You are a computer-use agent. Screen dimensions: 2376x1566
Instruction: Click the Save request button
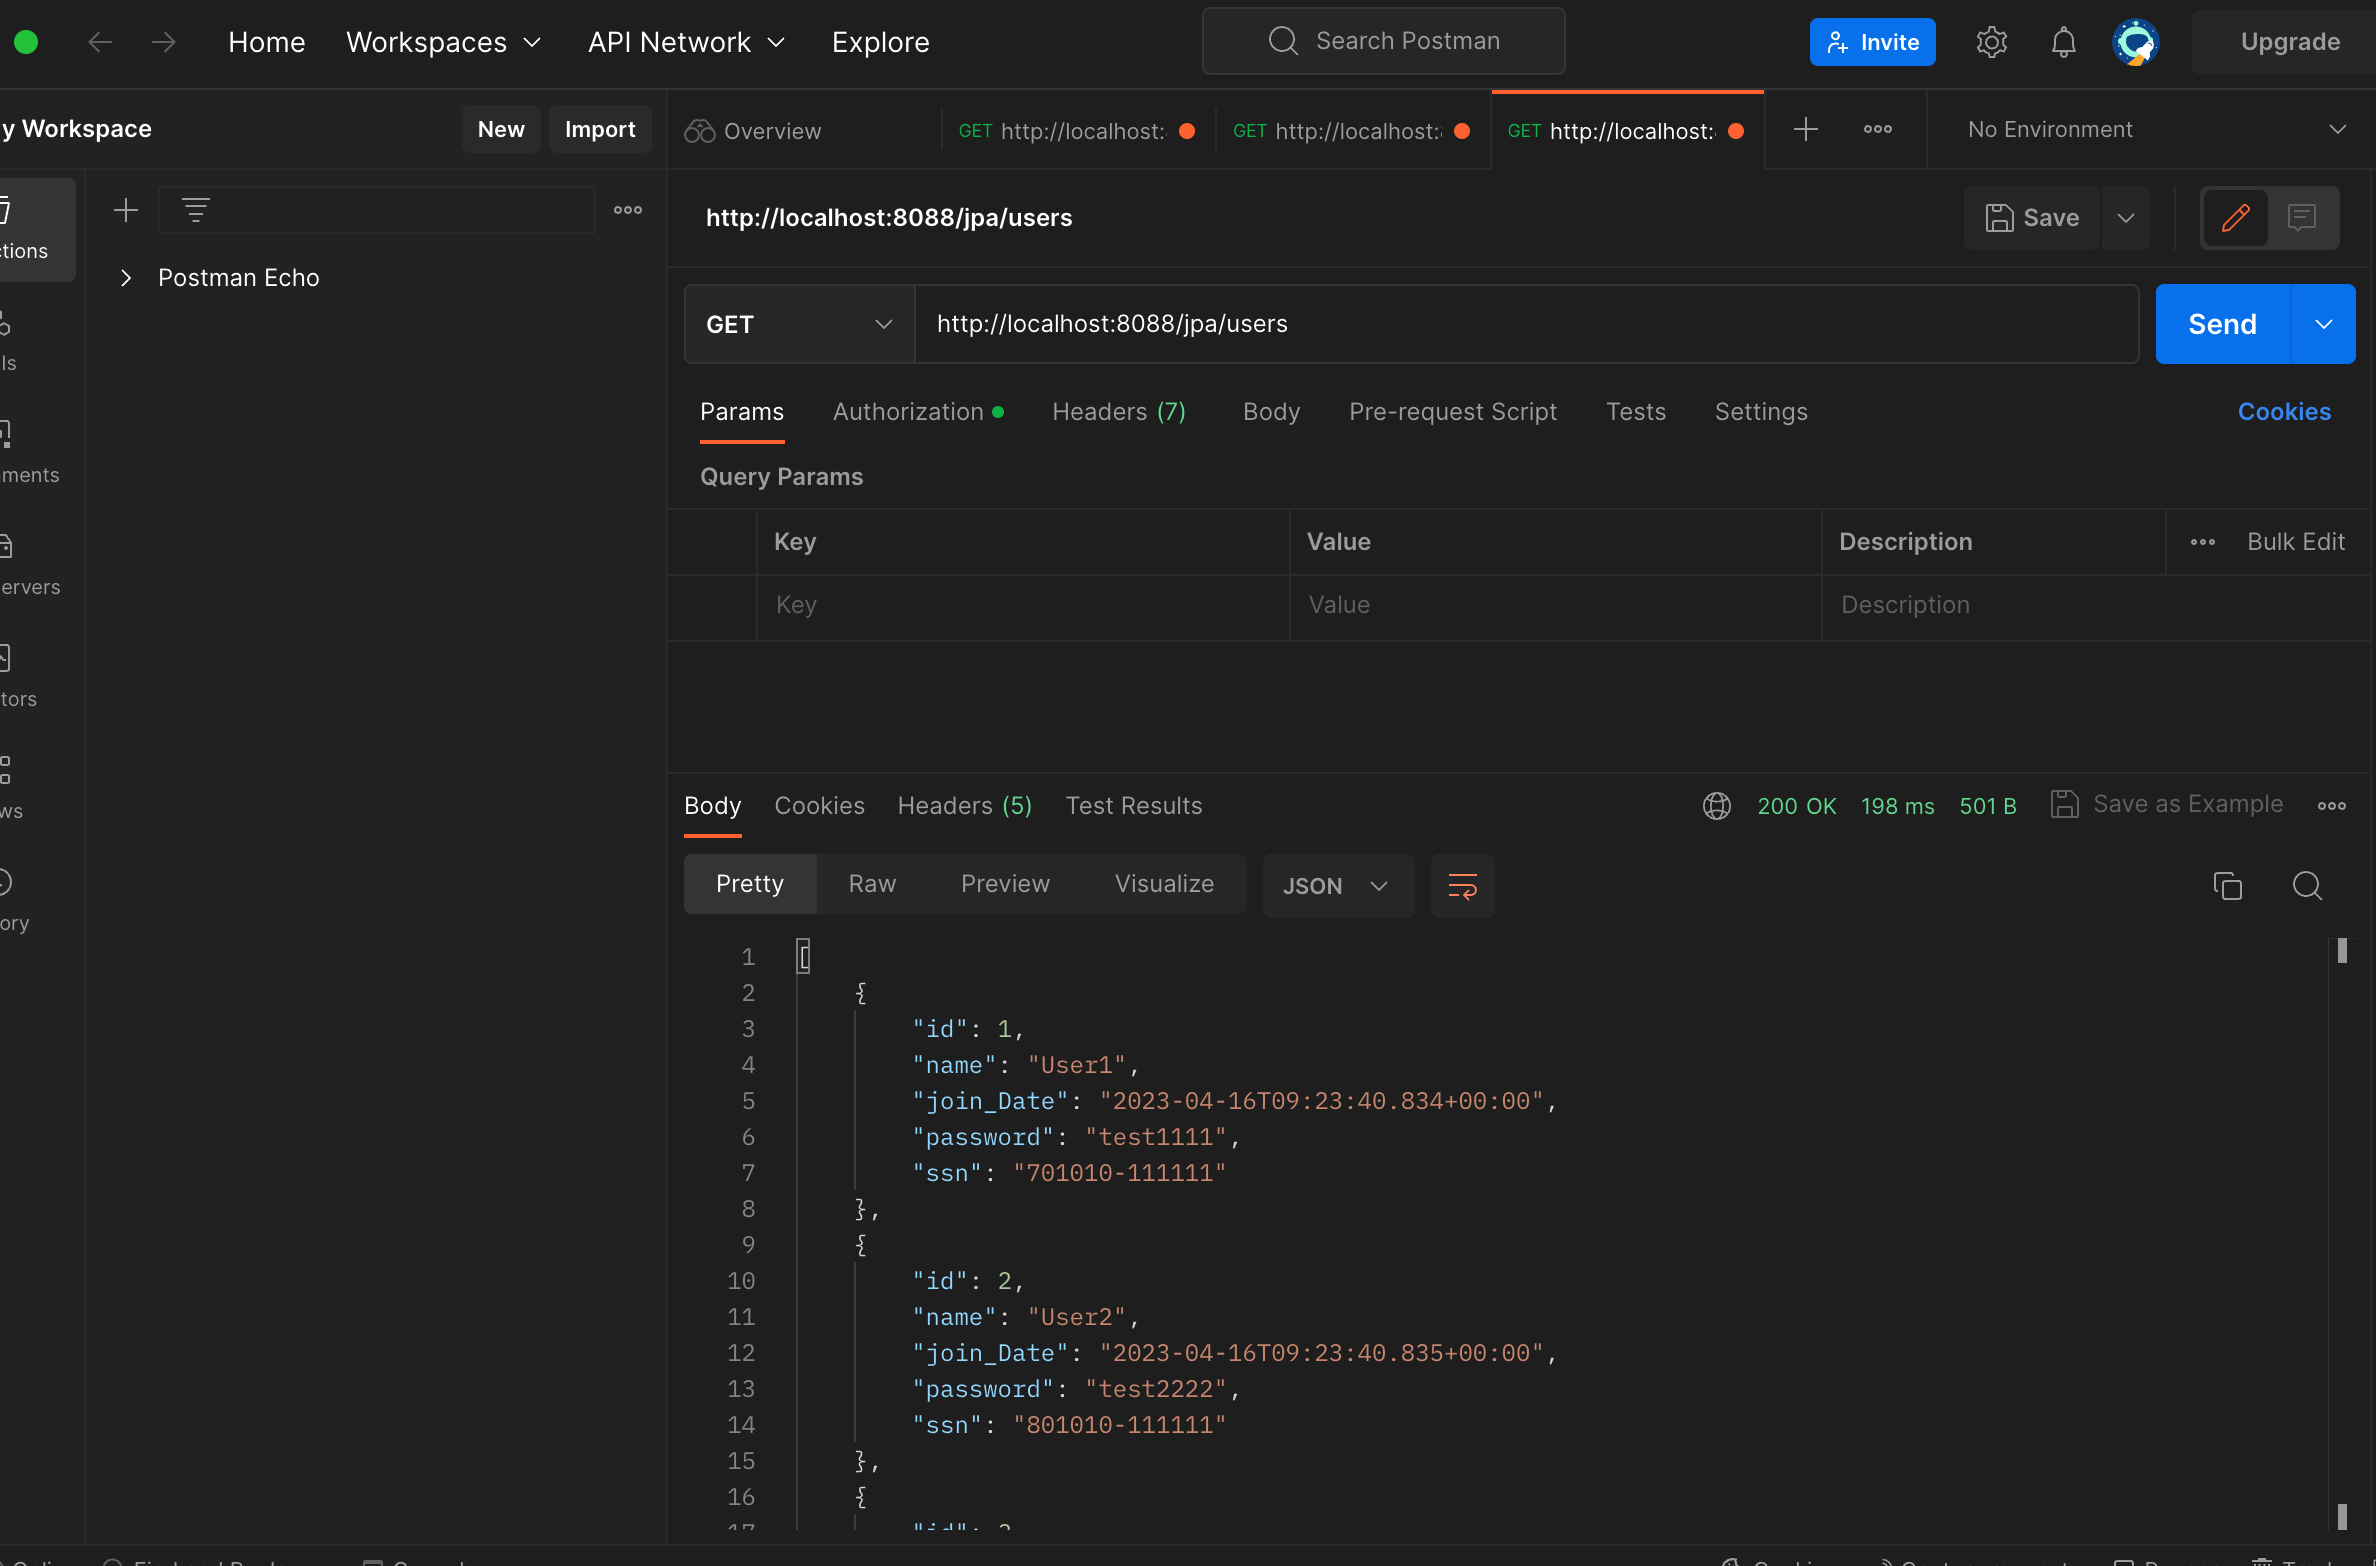click(2032, 217)
